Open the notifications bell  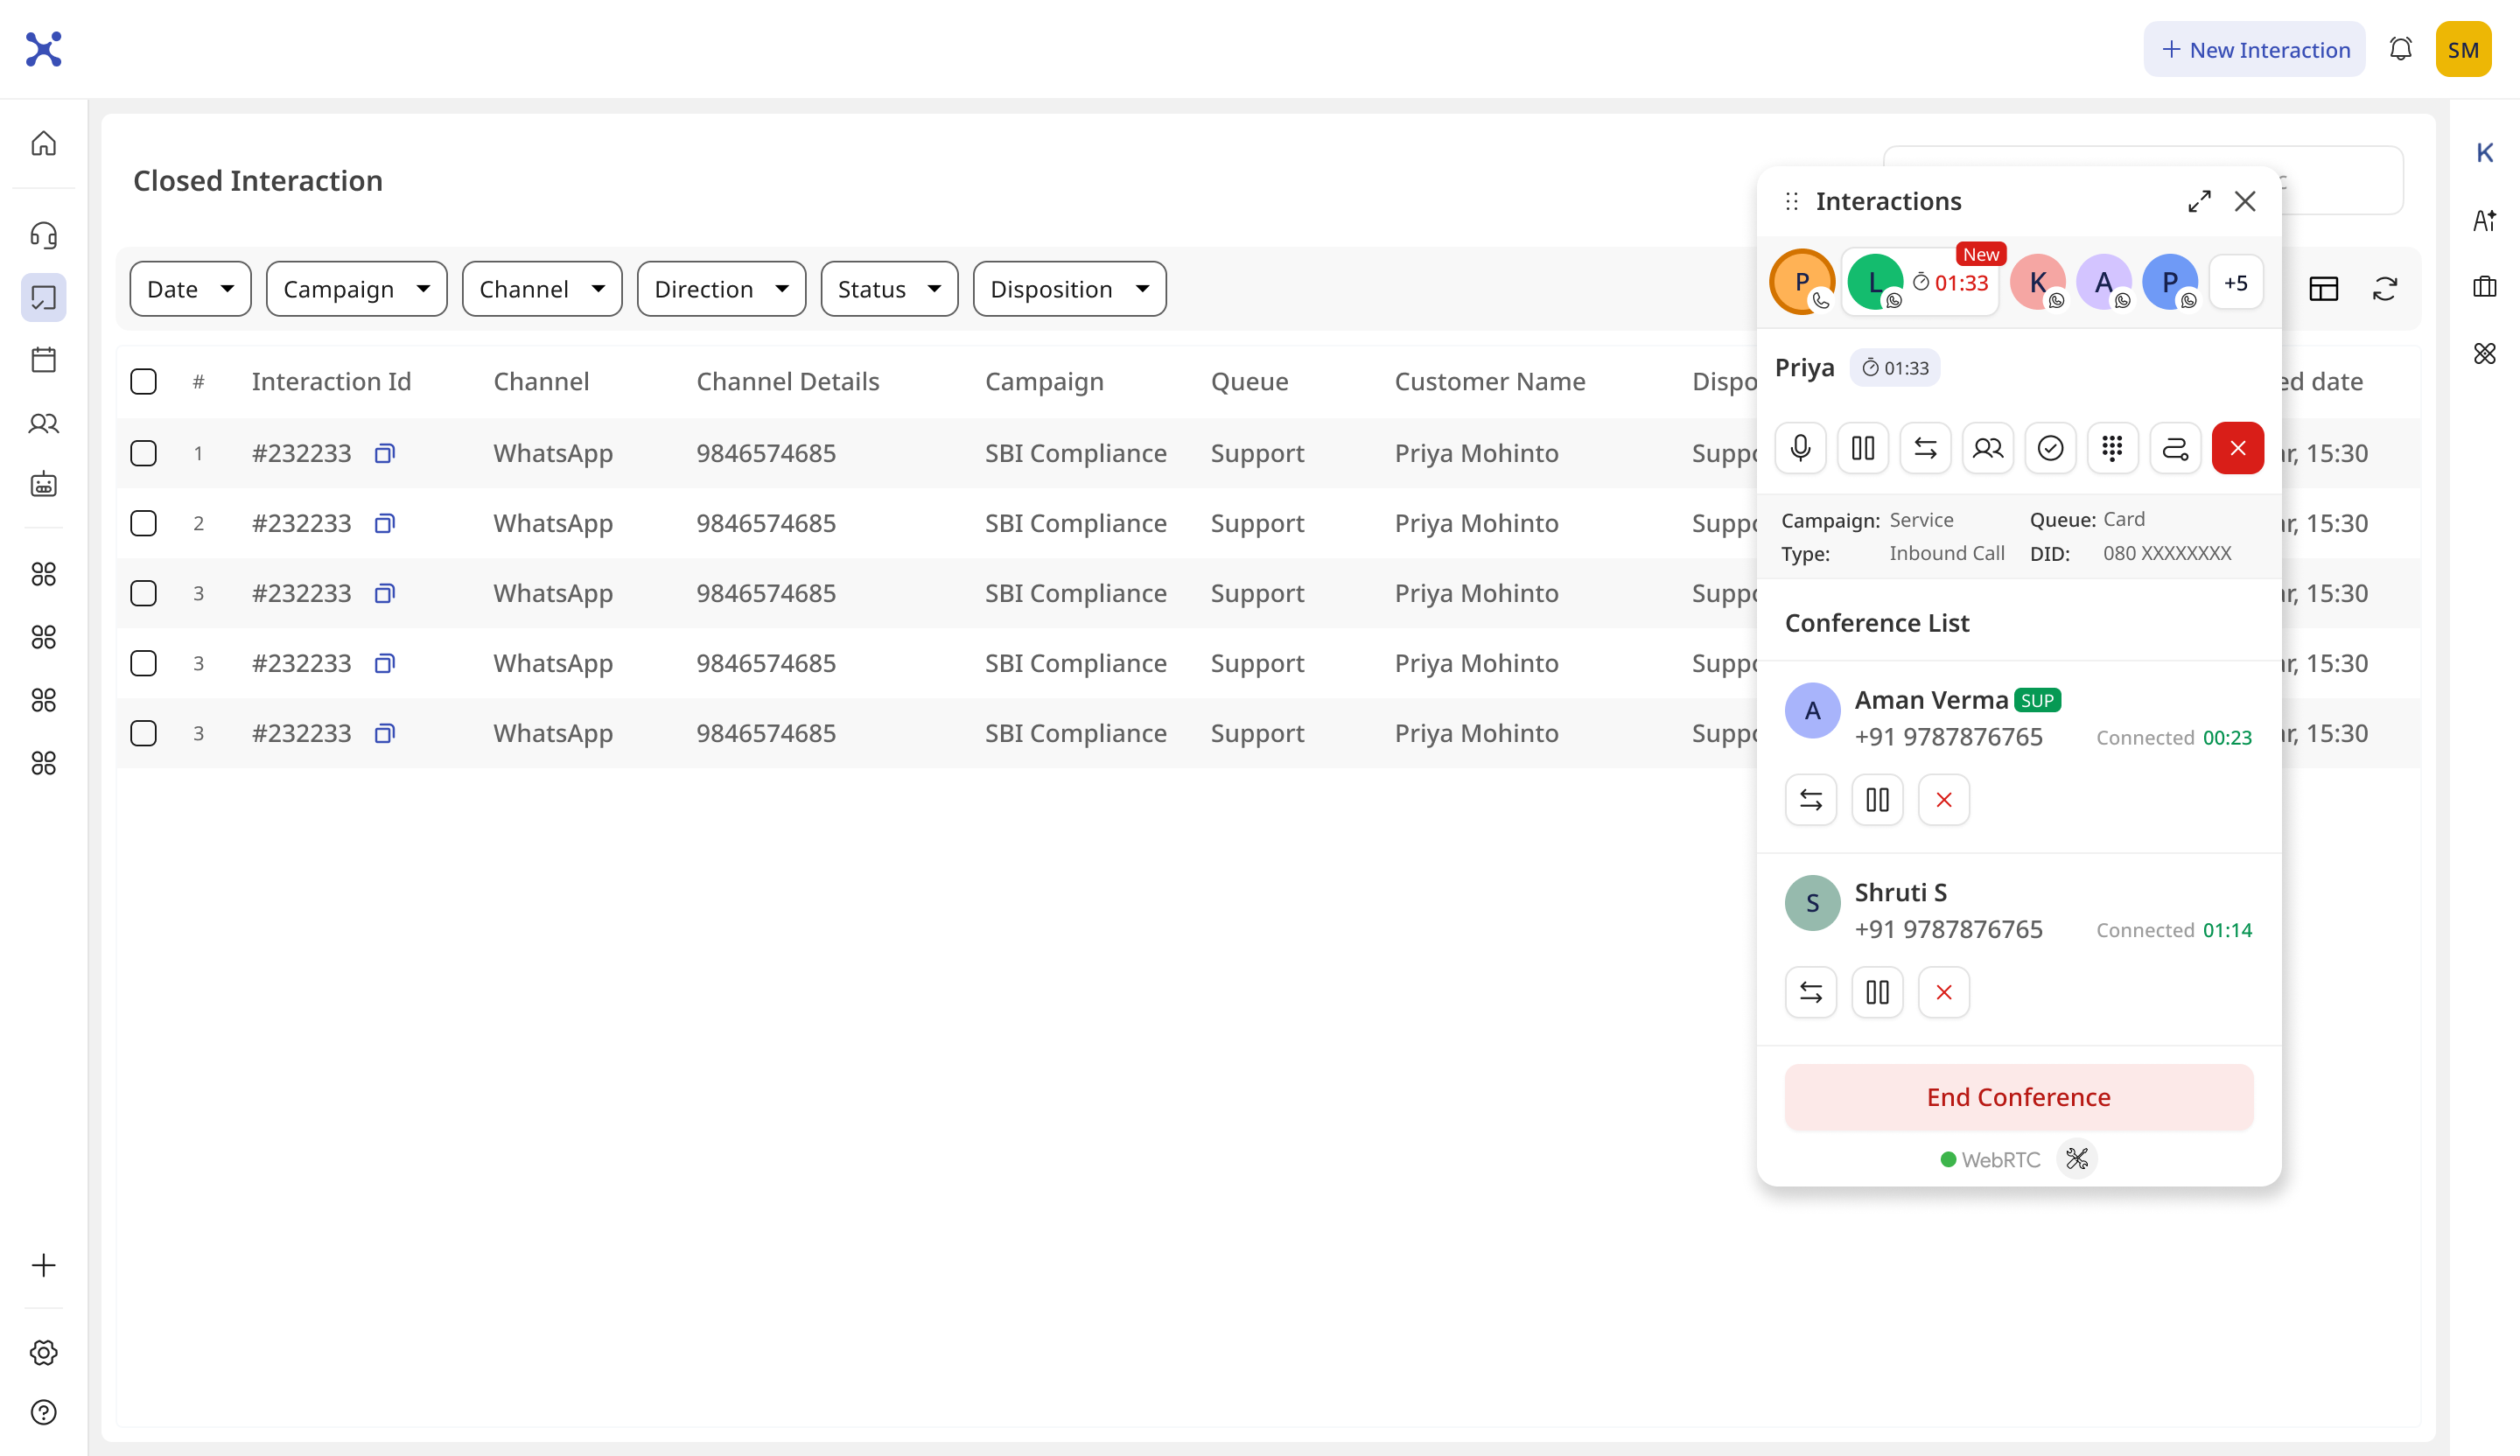pos(2400,49)
